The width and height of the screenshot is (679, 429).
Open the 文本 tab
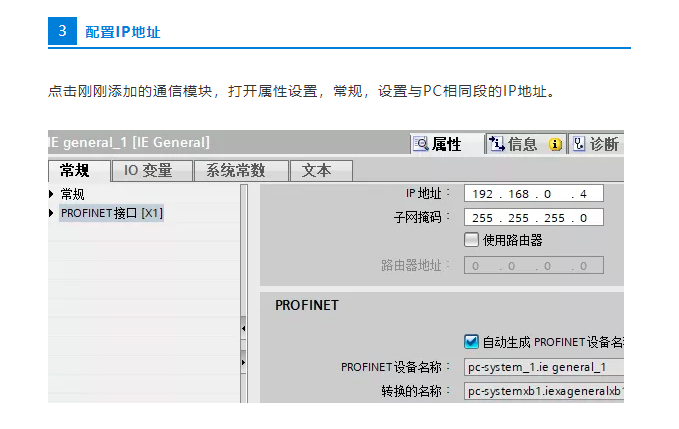(x=317, y=171)
